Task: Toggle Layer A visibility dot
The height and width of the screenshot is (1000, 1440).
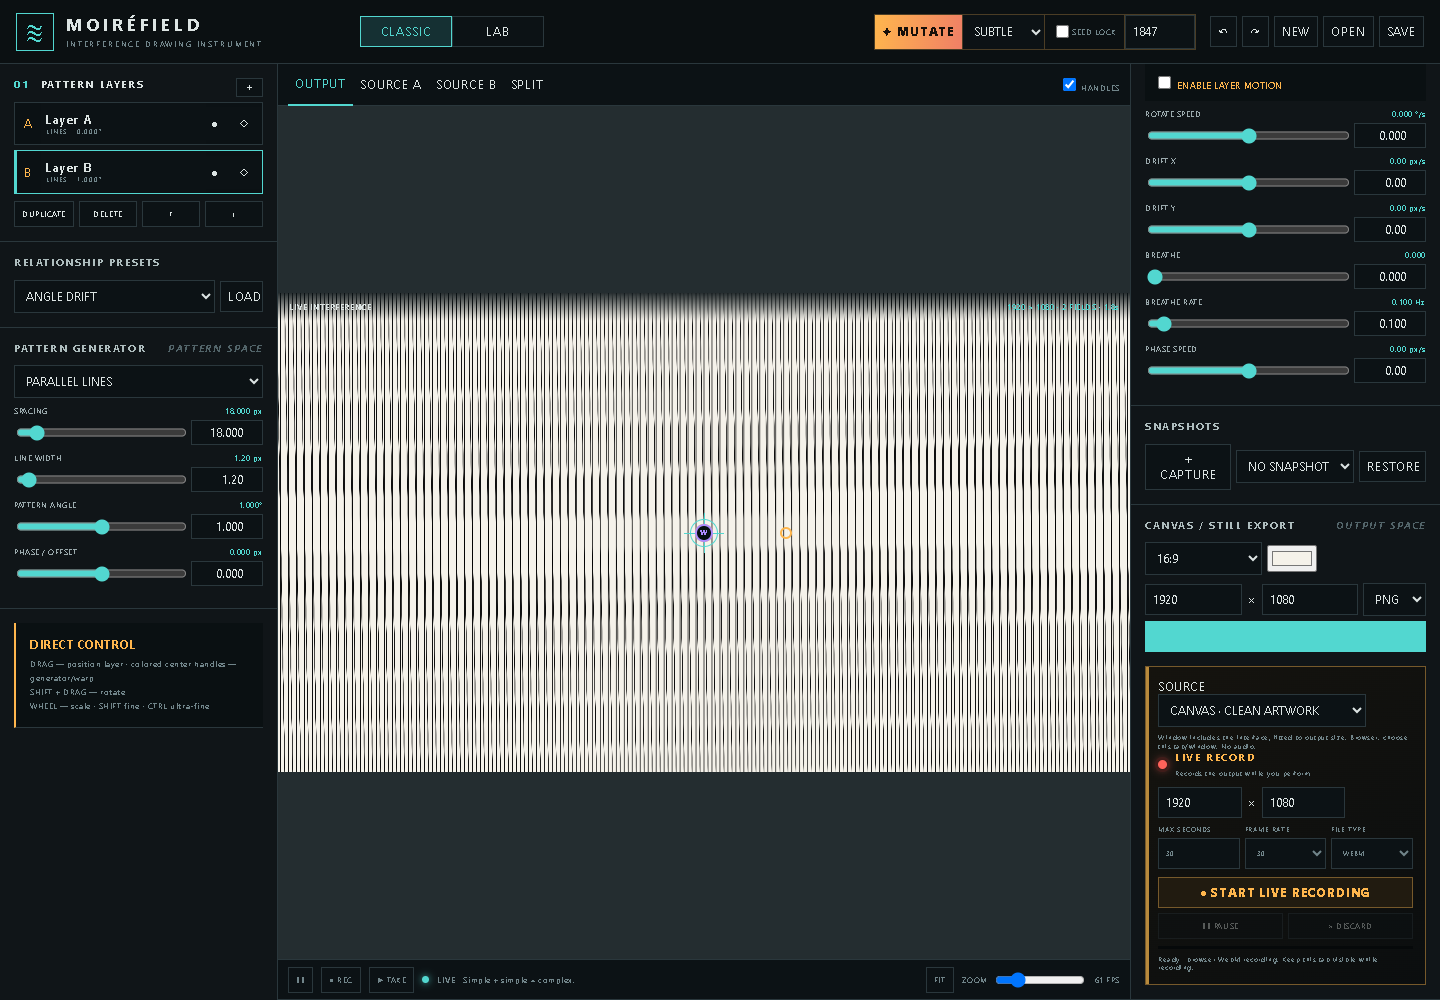Action: click(x=214, y=124)
